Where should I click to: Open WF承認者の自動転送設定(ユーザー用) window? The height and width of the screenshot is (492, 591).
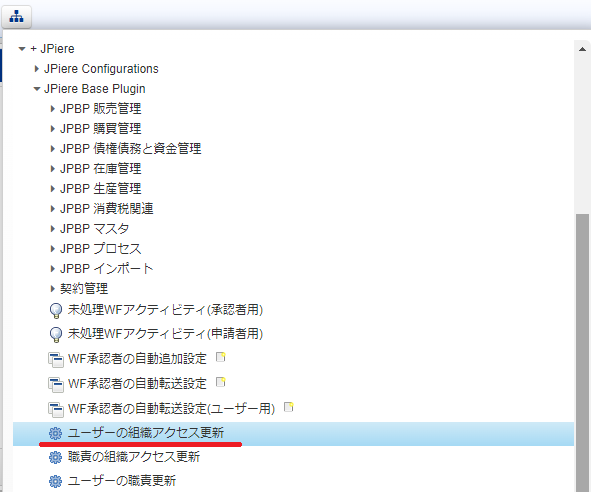(x=171, y=409)
